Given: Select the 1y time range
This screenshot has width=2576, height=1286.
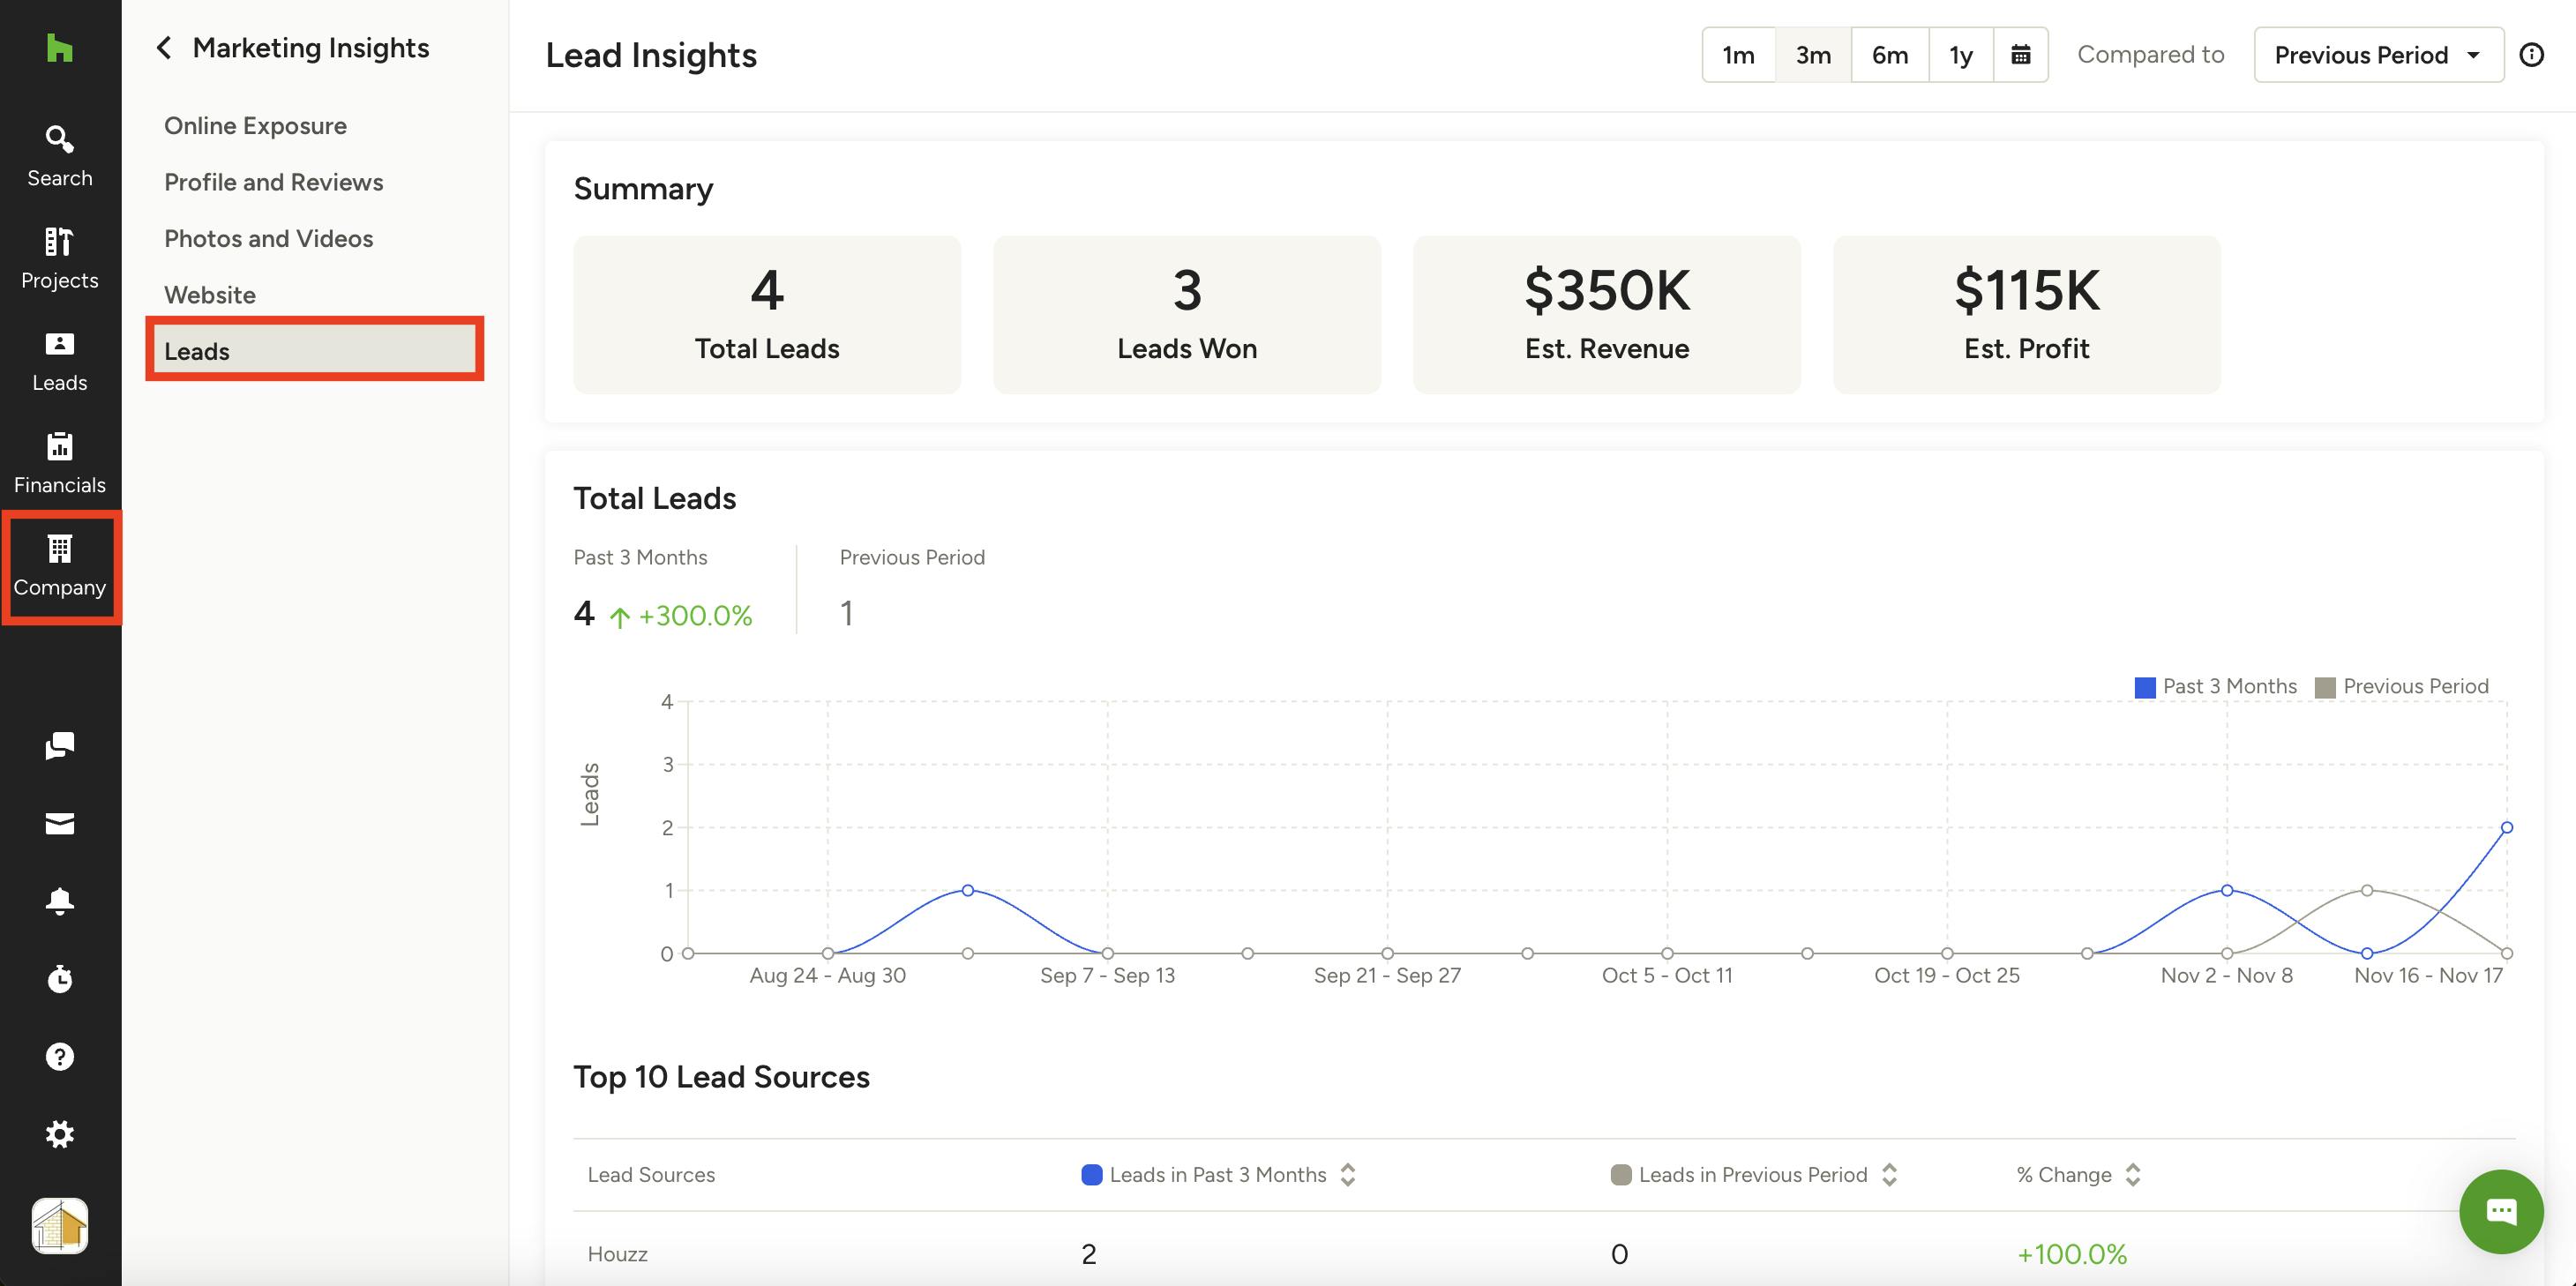Looking at the screenshot, I should (1960, 55).
